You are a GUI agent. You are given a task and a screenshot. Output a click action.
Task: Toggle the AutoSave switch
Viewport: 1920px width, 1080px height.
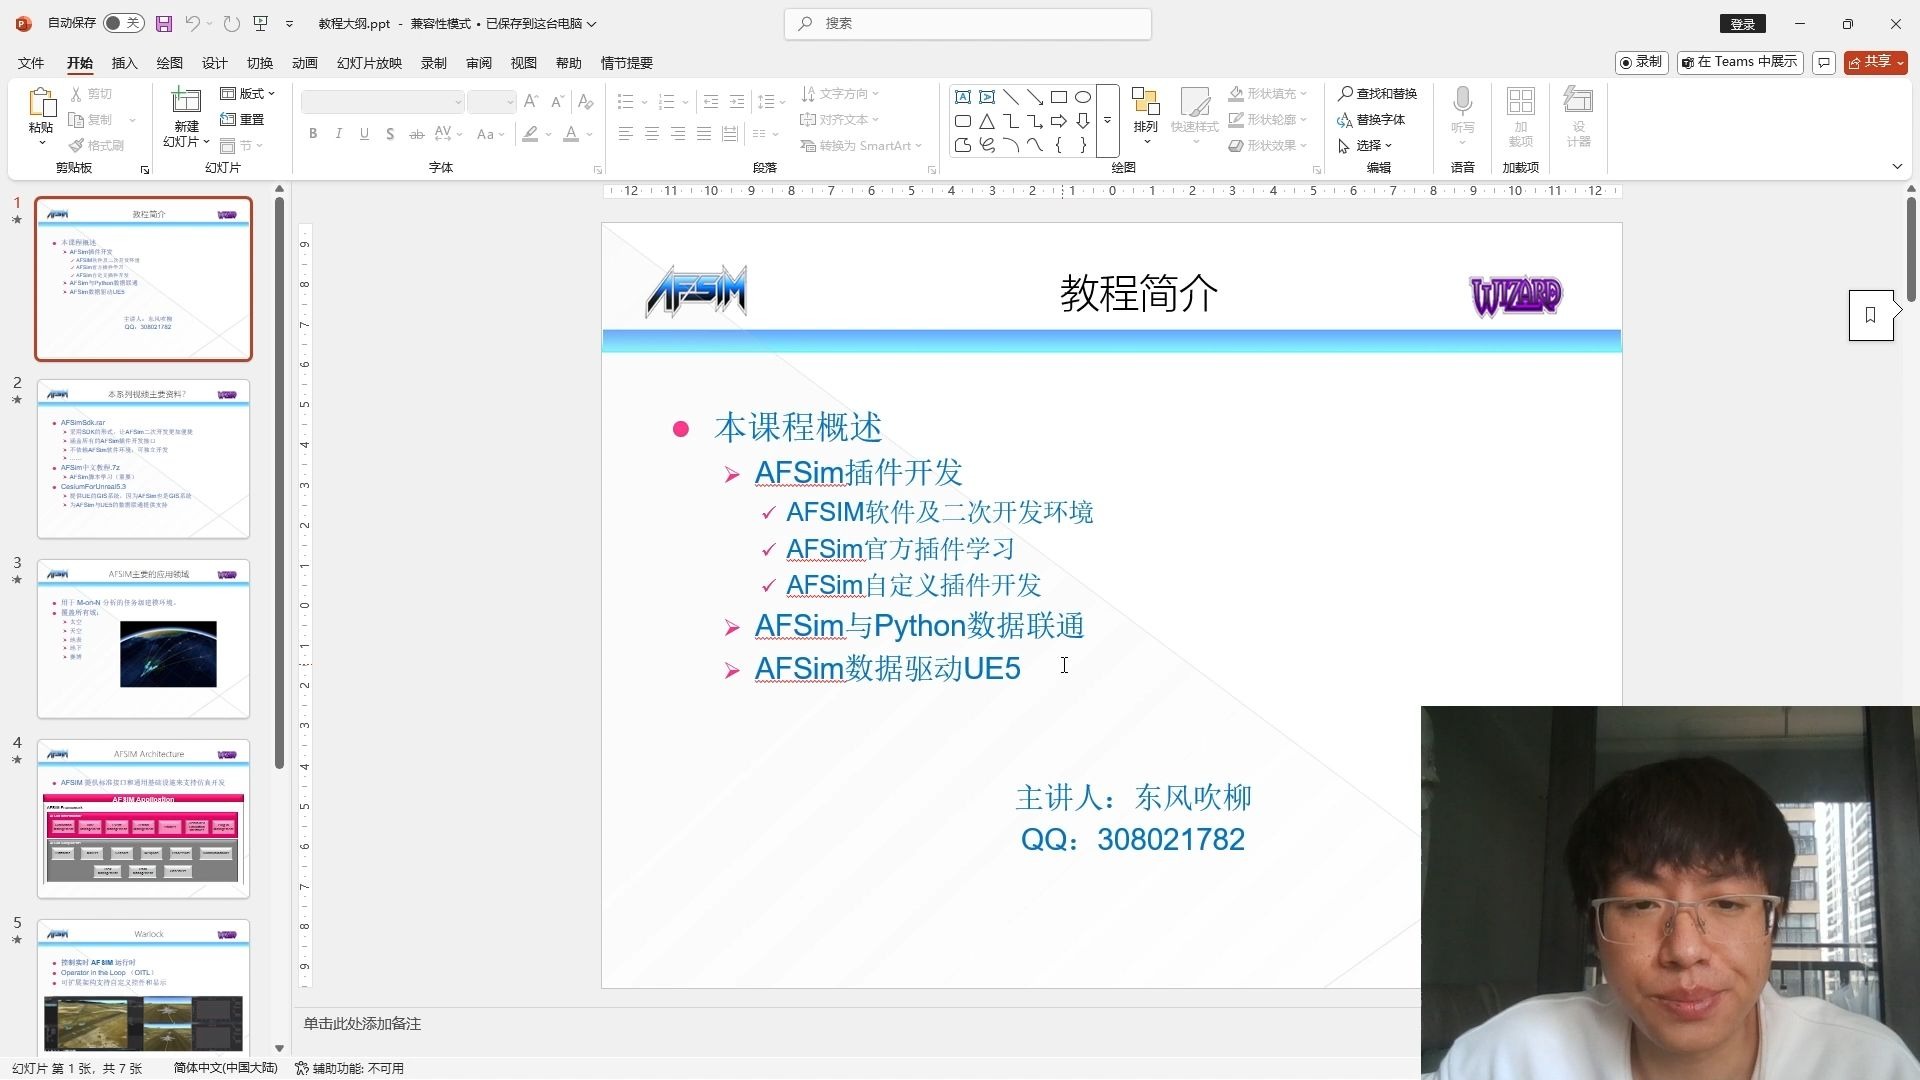point(123,23)
